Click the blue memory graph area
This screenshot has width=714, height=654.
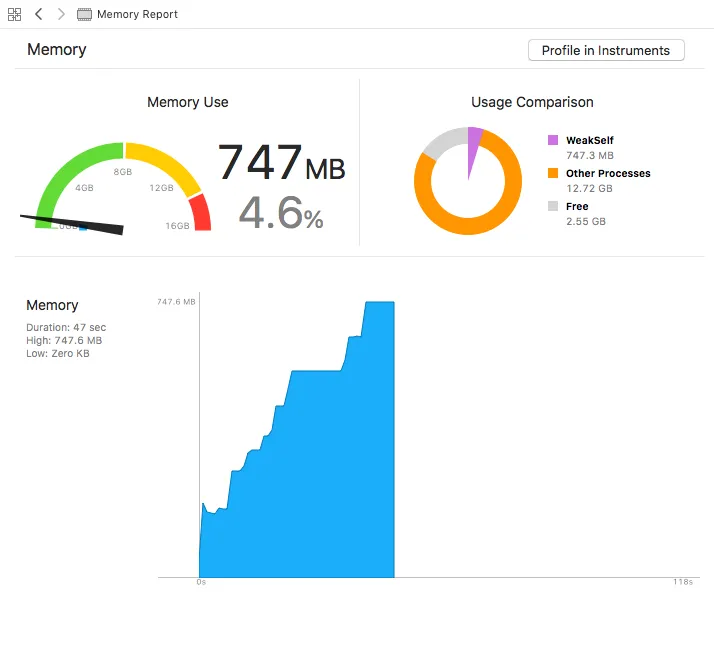[x=314, y=474]
